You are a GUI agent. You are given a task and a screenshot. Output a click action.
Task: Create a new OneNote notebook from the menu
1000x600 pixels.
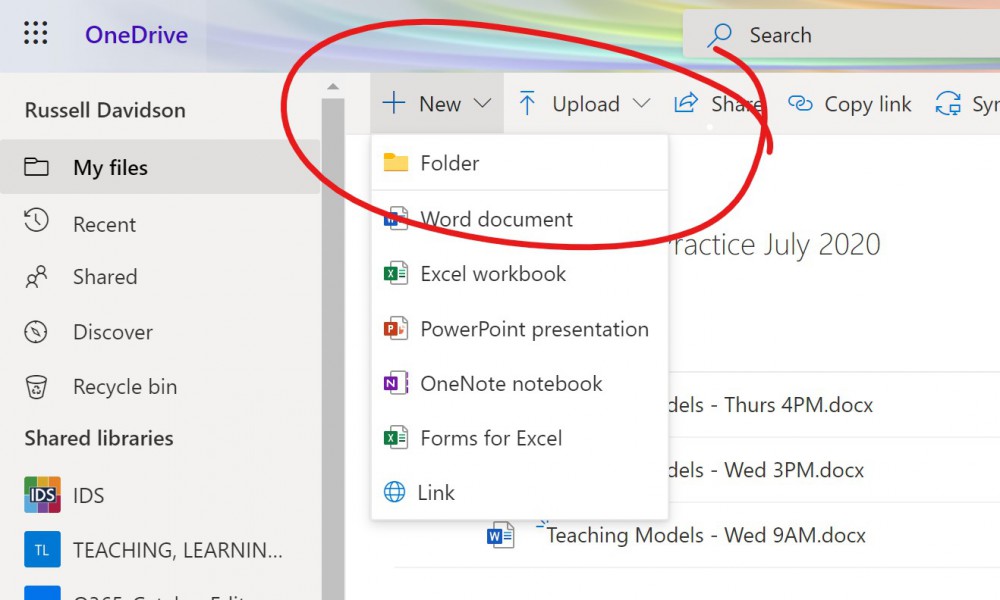tap(511, 383)
